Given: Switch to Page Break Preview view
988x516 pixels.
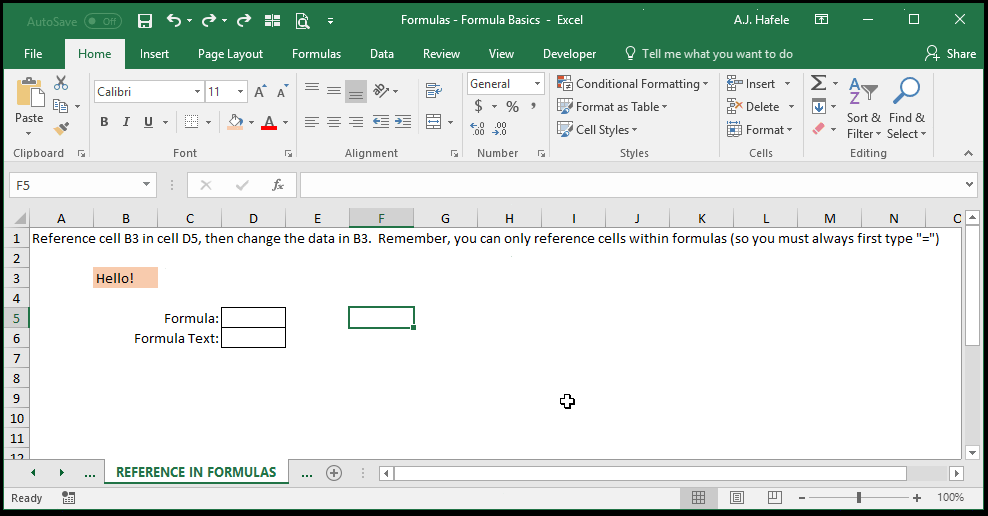Looking at the screenshot, I should pos(774,498).
